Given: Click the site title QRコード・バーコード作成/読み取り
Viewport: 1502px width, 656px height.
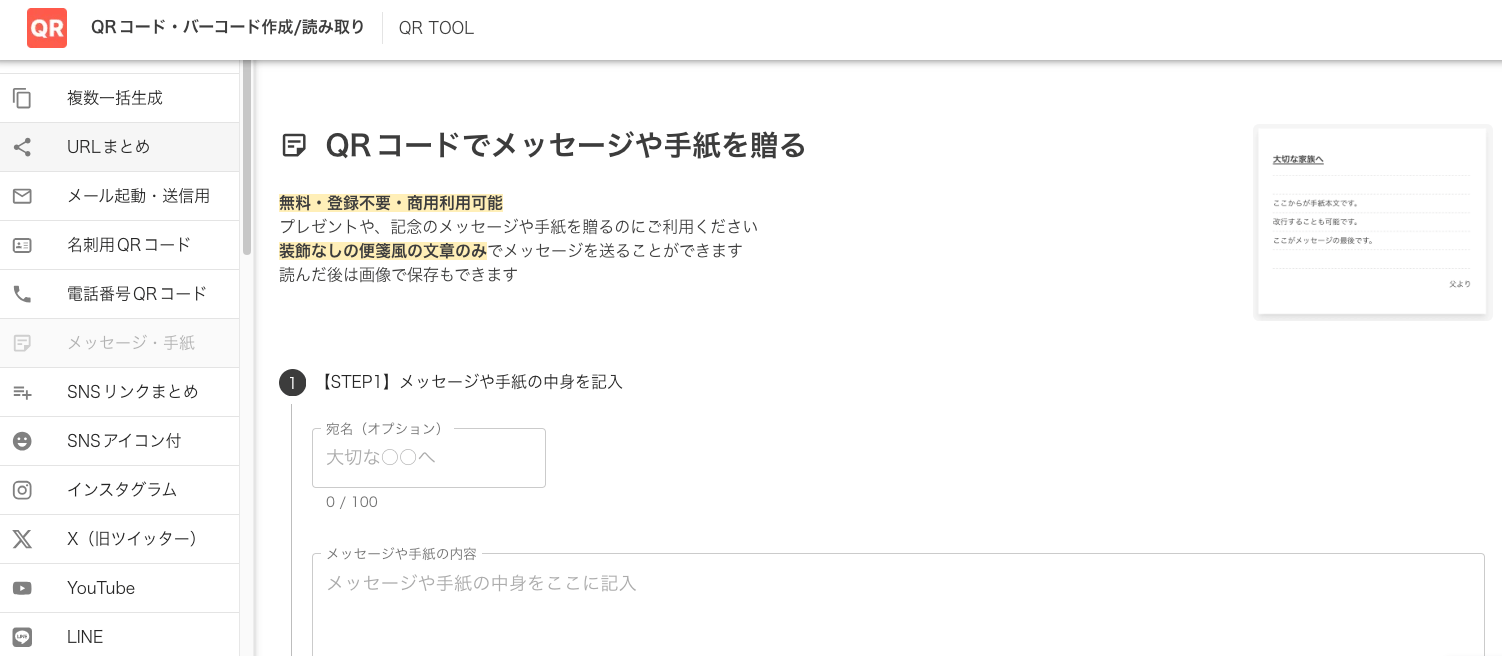Looking at the screenshot, I should (228, 28).
